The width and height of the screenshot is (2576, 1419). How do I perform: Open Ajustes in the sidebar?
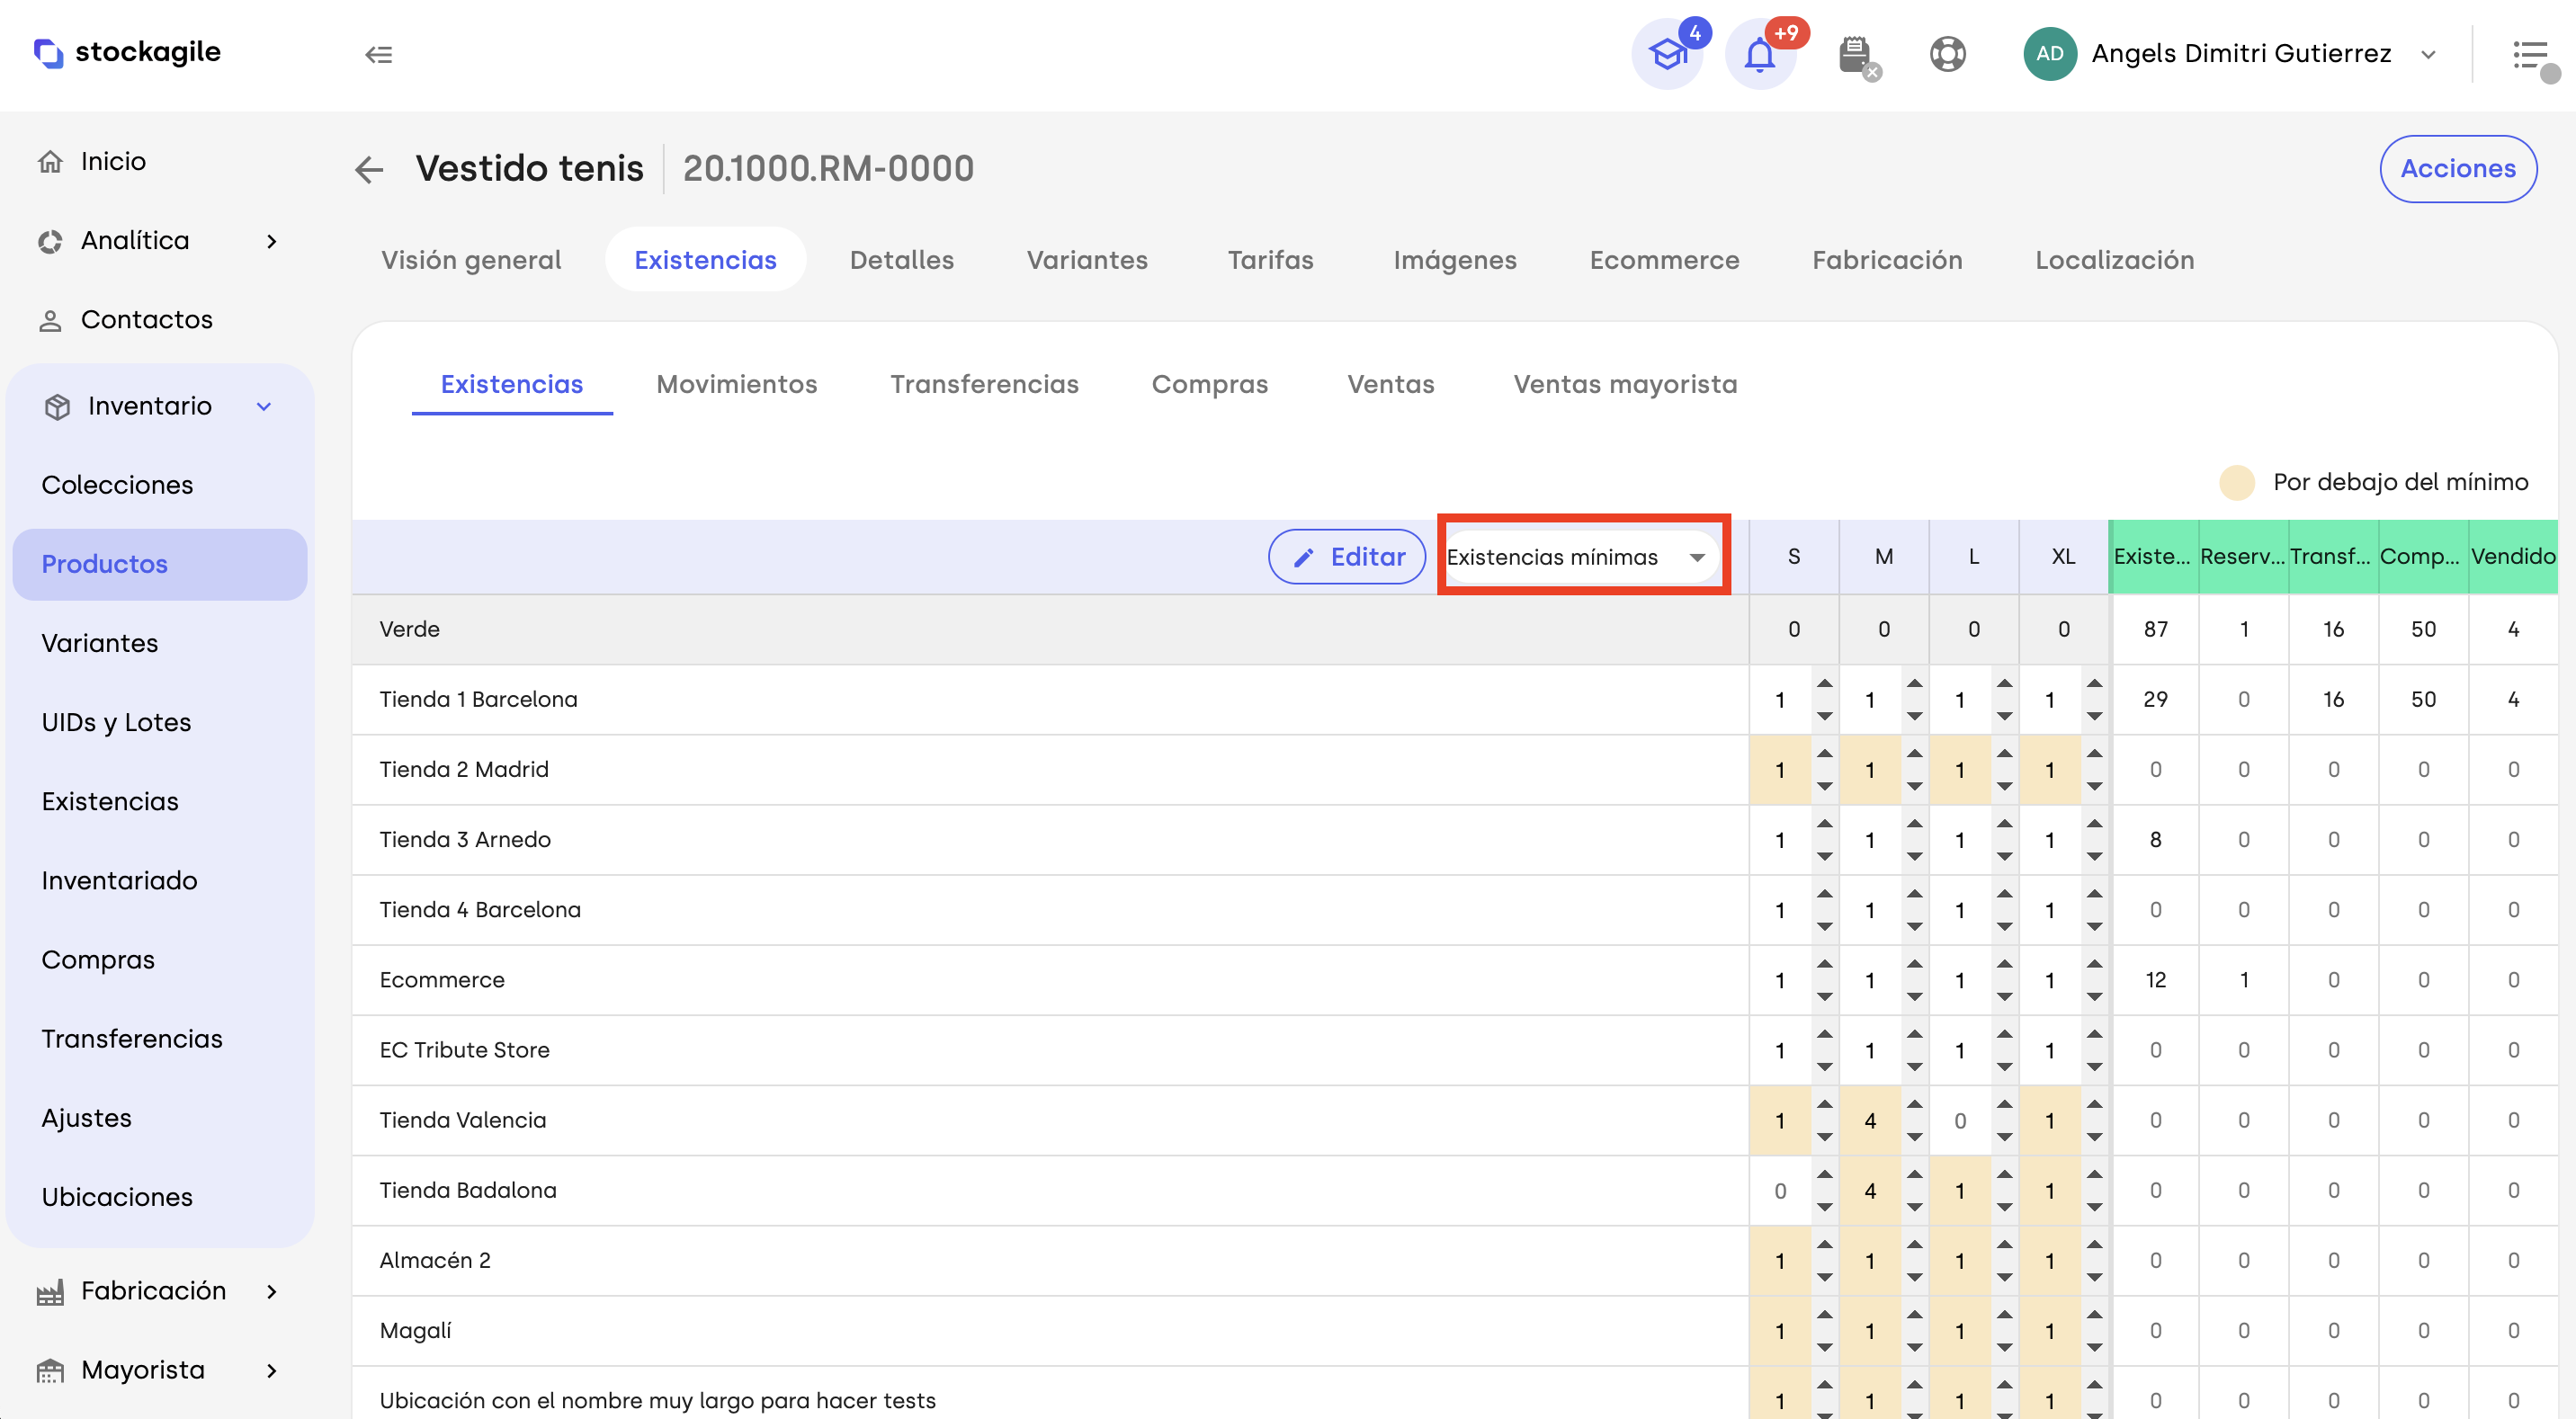pyautogui.click(x=86, y=1118)
